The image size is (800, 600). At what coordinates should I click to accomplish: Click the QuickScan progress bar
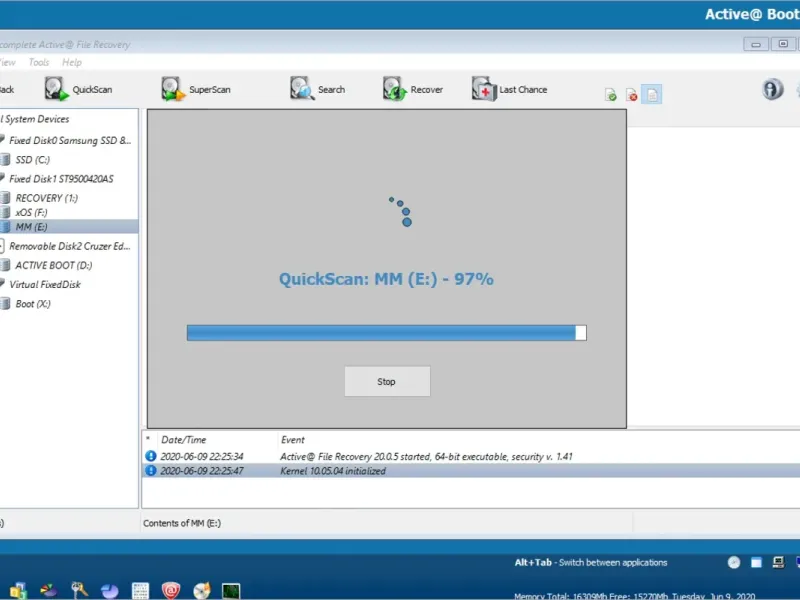(386, 333)
